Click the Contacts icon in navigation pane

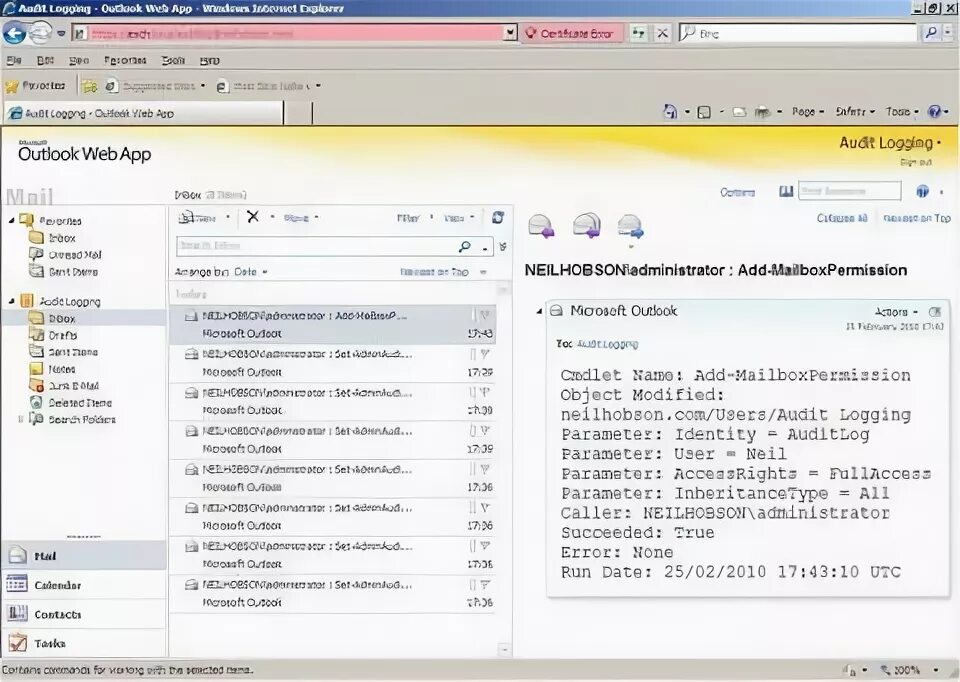click(17, 613)
